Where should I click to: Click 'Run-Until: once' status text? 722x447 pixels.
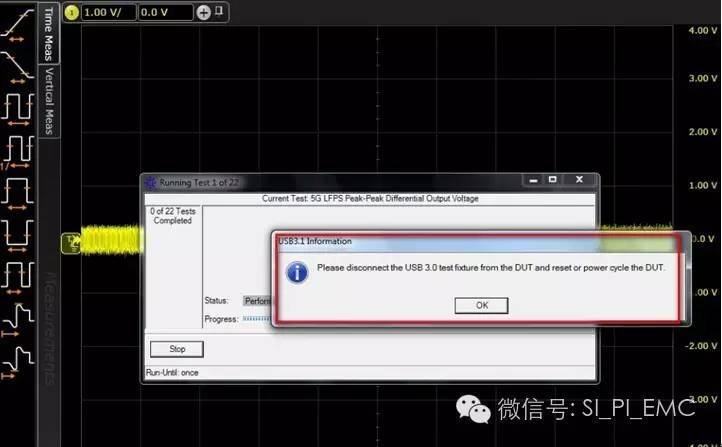pyautogui.click(x=172, y=372)
